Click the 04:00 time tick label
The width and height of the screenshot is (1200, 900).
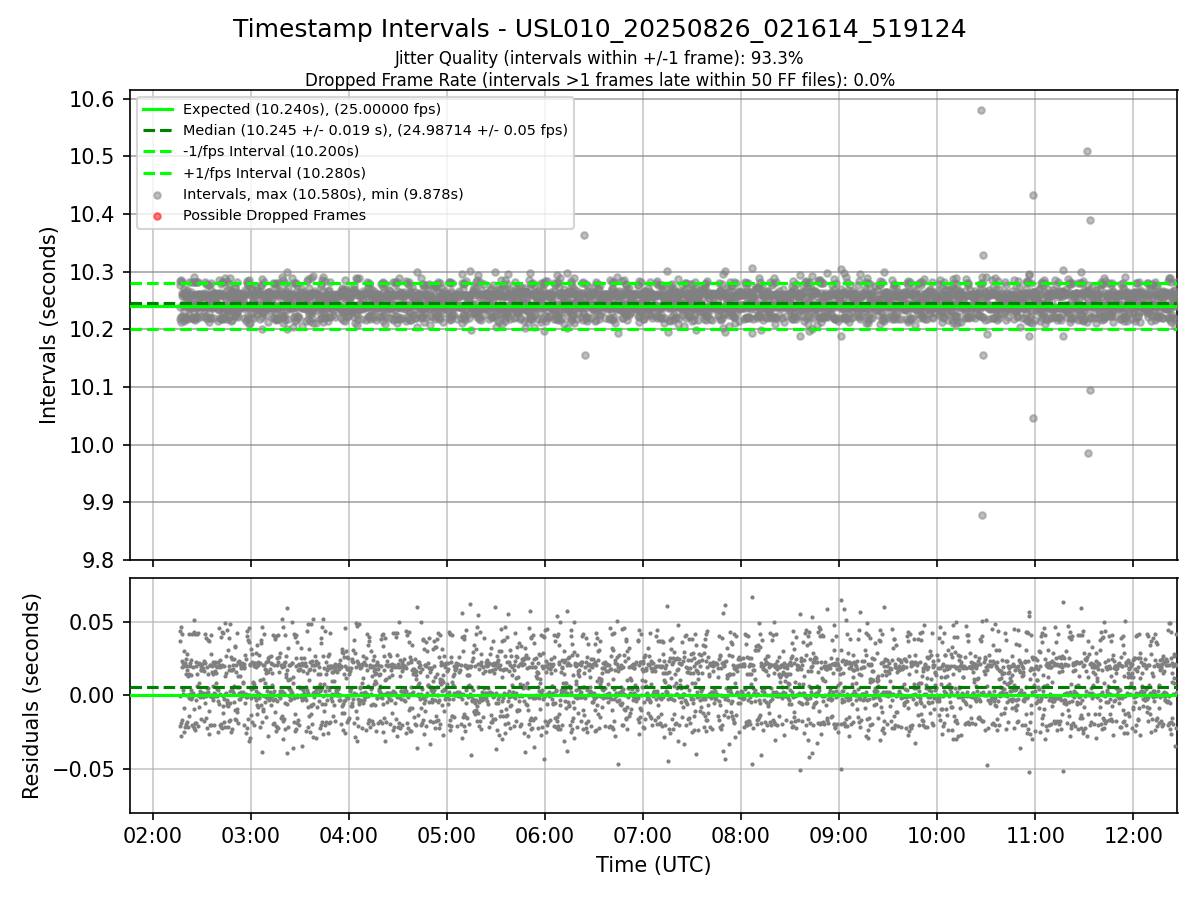pyautogui.click(x=349, y=834)
